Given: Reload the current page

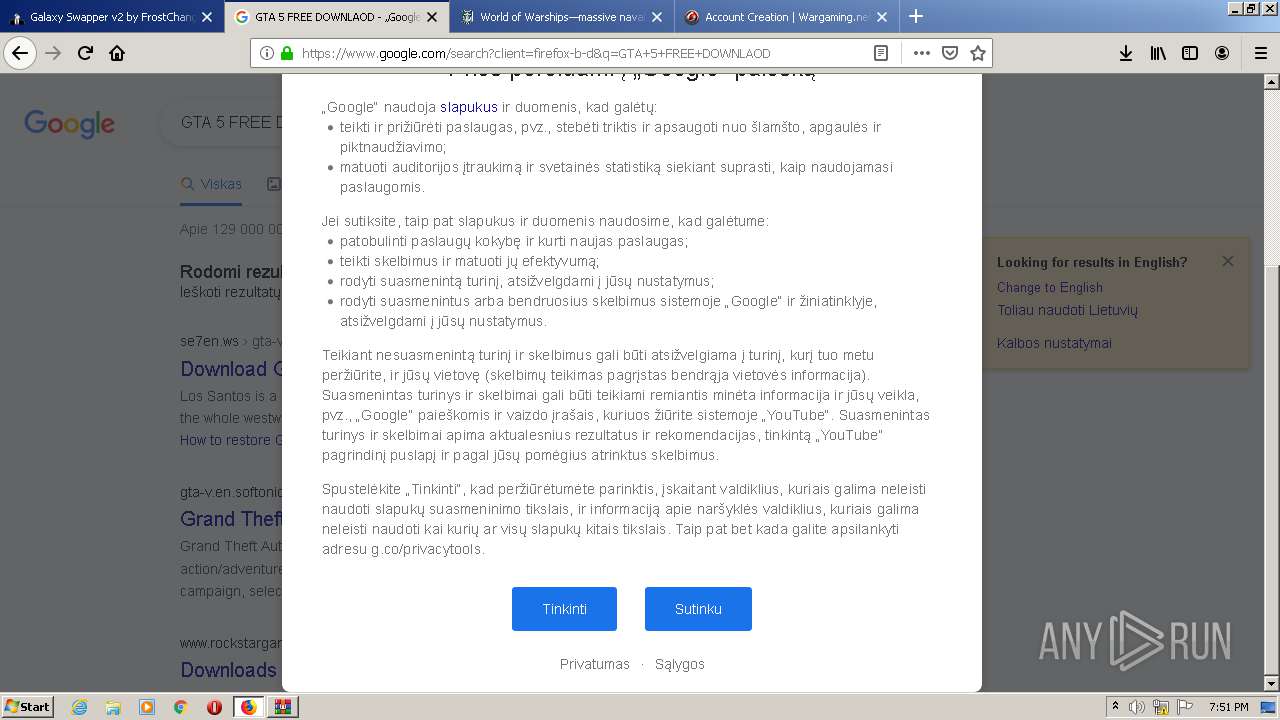Looking at the screenshot, I should (85, 53).
